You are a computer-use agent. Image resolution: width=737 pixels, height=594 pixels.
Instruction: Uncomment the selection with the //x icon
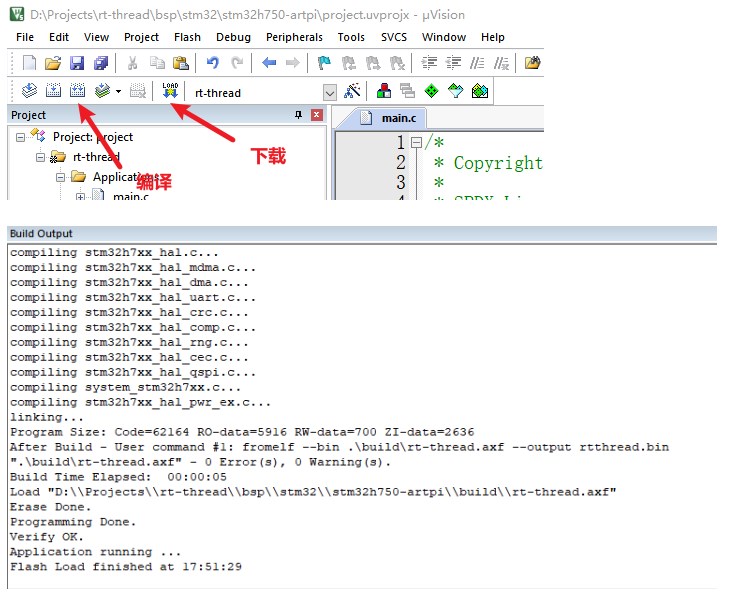(501, 63)
